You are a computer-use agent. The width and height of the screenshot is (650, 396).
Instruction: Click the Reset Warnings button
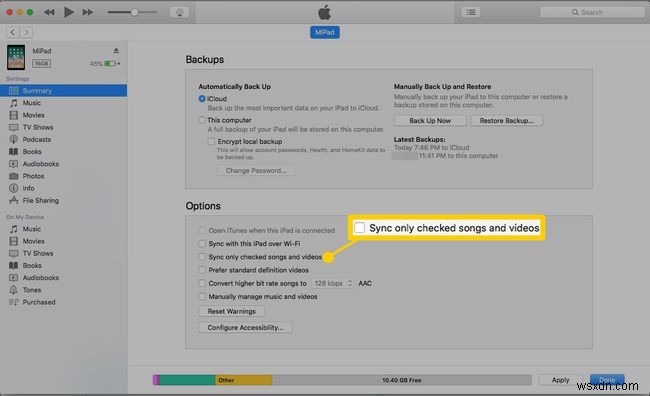[x=231, y=311]
